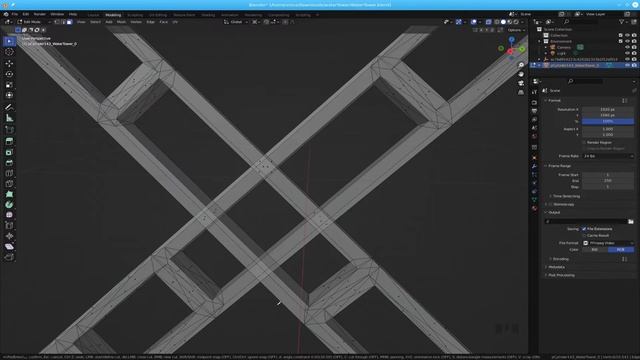Click the zoom magnifier icon in the viewport
This screenshot has width=640, height=360.
point(521,65)
